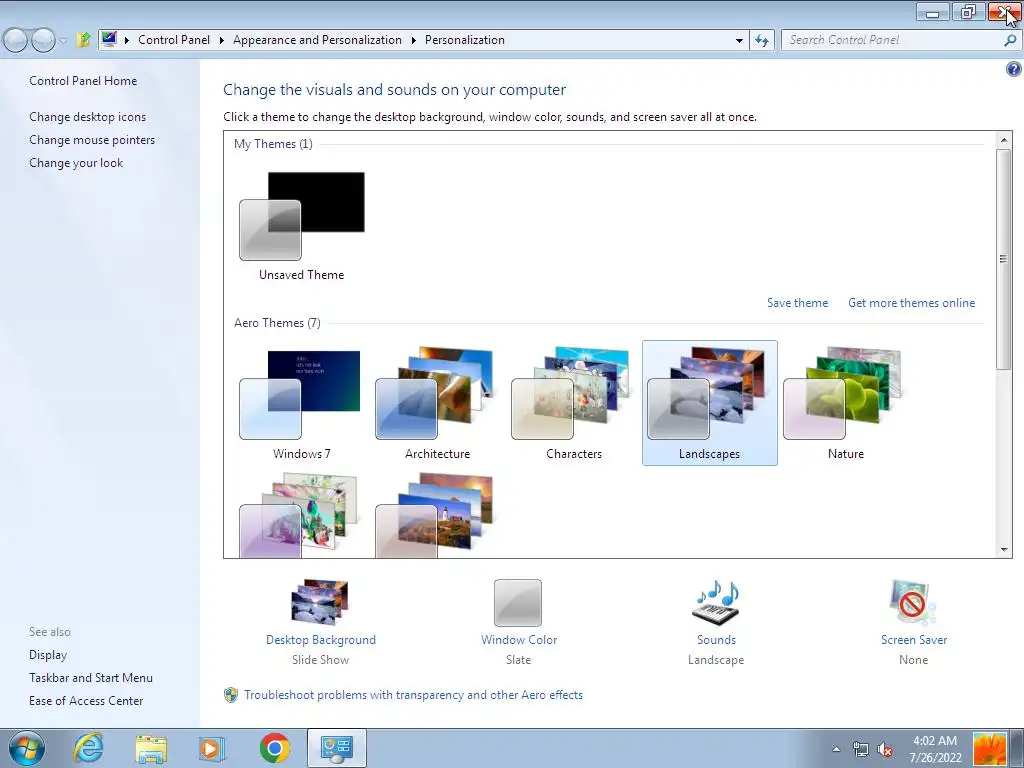Image resolution: width=1024 pixels, height=768 pixels.
Task: Click the theme list scroll up arrow
Action: [1004, 140]
